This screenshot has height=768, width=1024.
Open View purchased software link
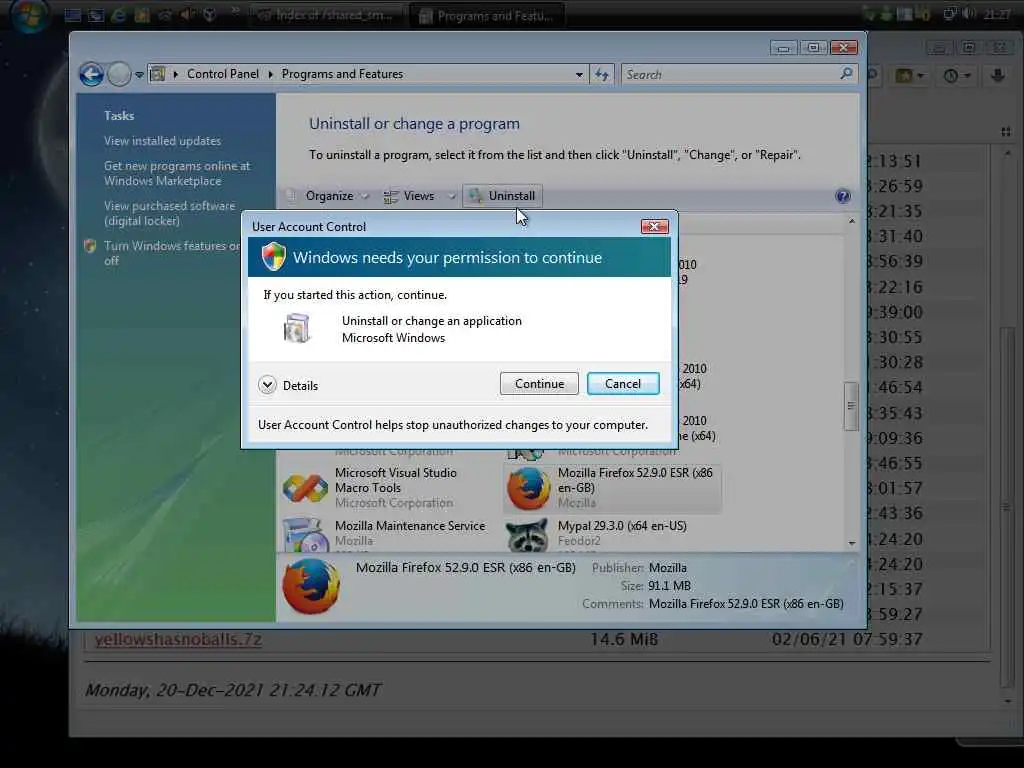click(169, 214)
